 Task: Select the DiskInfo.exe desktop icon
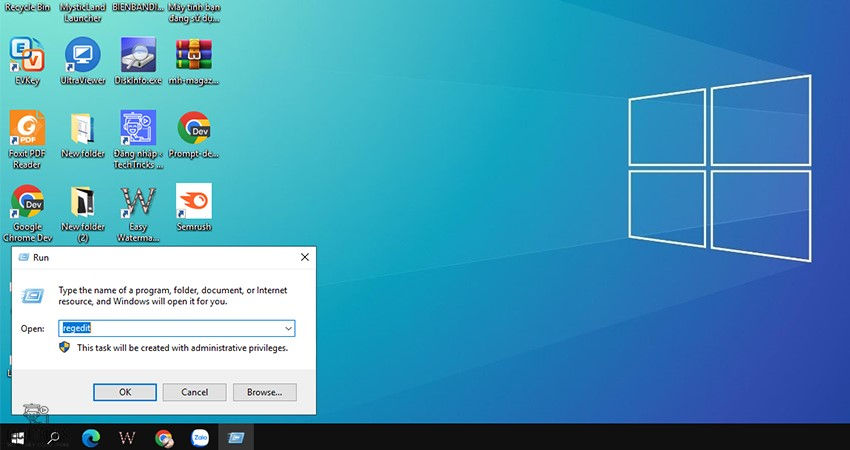pyautogui.click(x=138, y=61)
